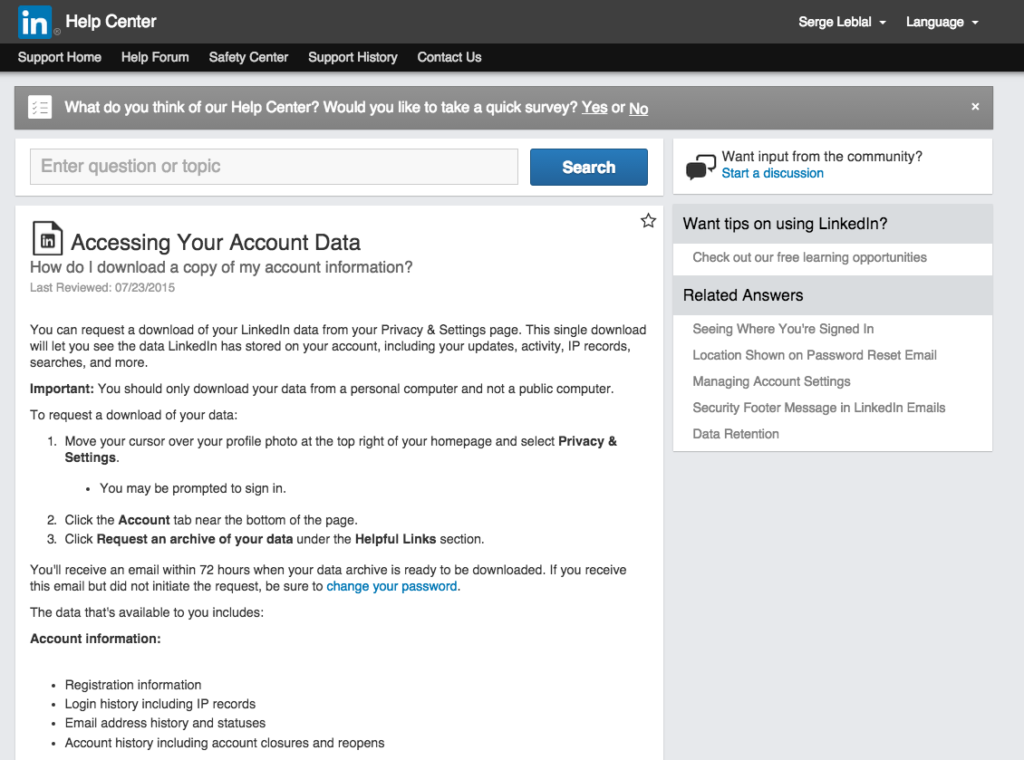Open 'Security Footer Message in LinkedIn Emails'
This screenshot has height=760, width=1024.
(x=819, y=408)
